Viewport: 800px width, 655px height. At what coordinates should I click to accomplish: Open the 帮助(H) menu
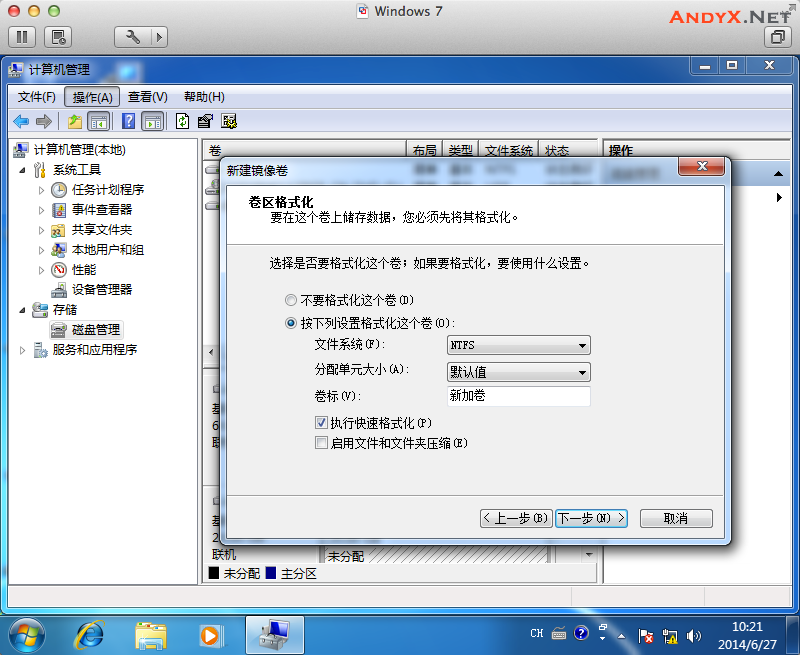(x=204, y=97)
